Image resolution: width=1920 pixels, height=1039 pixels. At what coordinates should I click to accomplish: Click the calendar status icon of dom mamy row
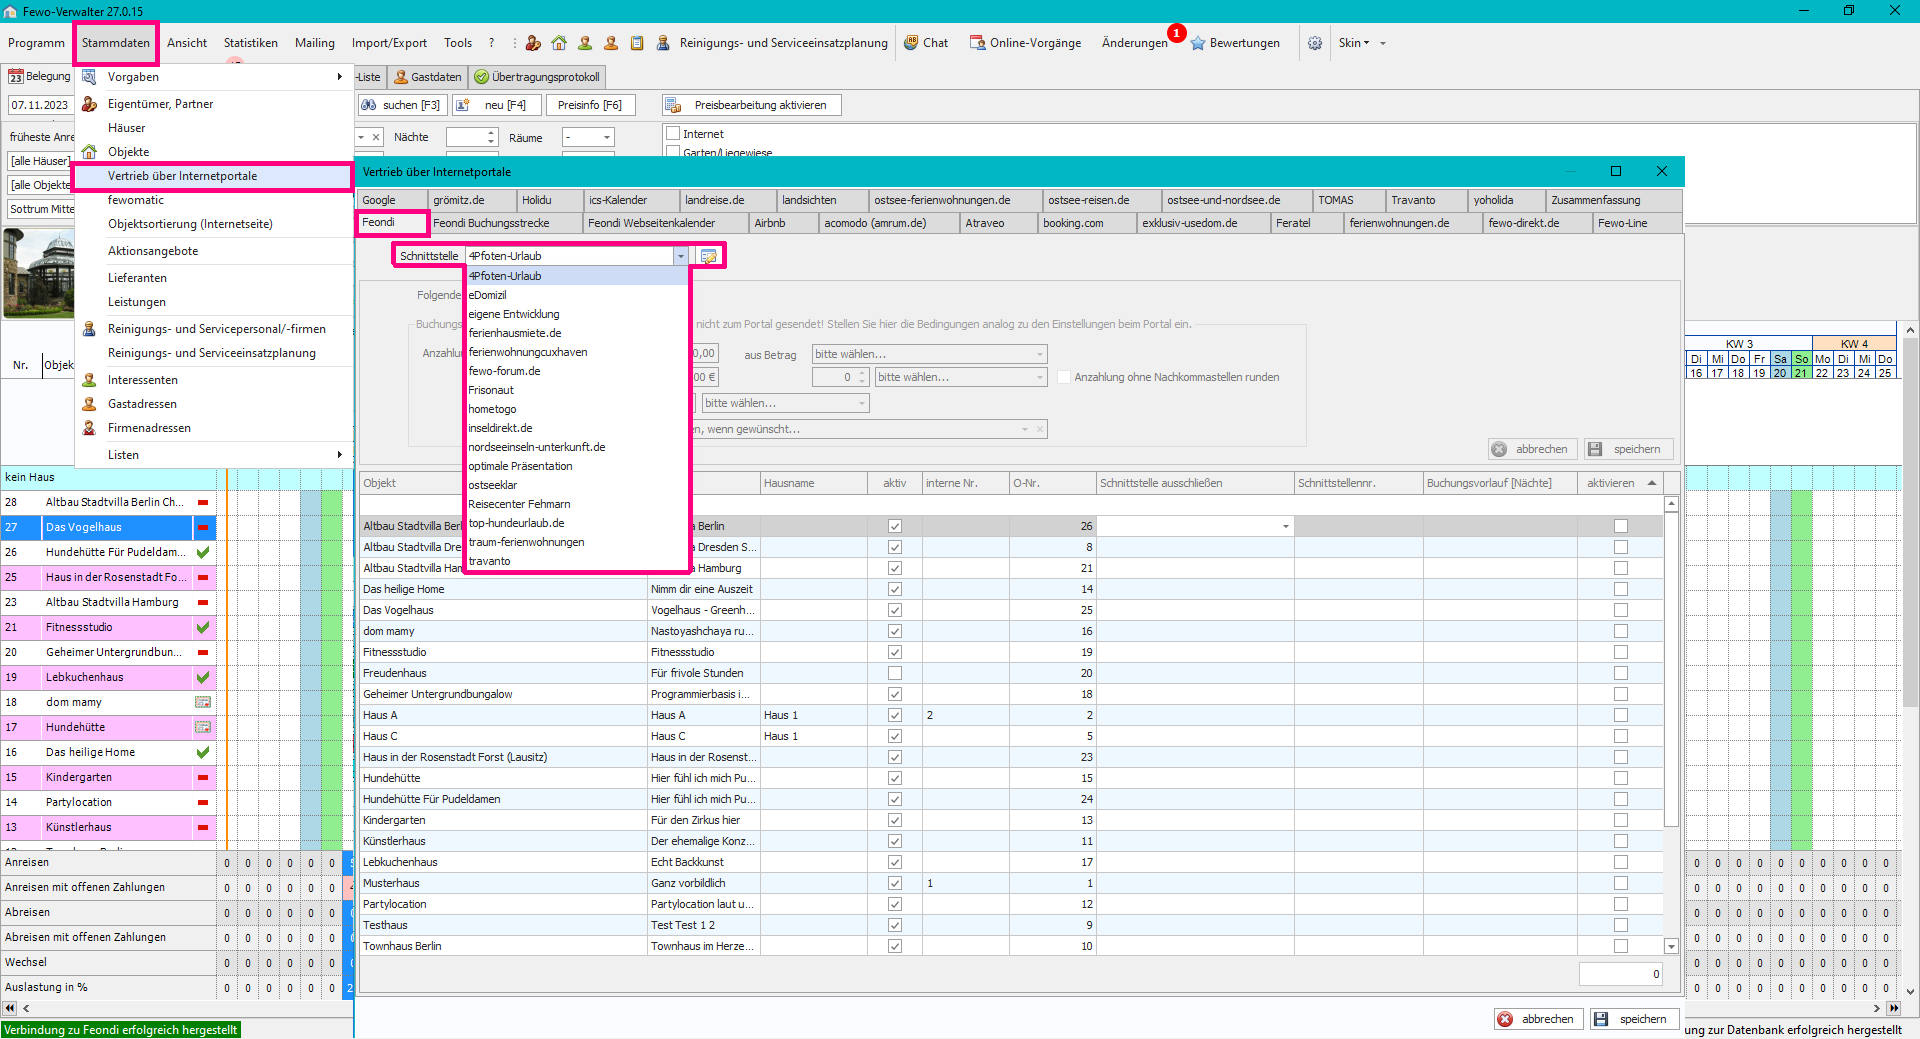203,702
